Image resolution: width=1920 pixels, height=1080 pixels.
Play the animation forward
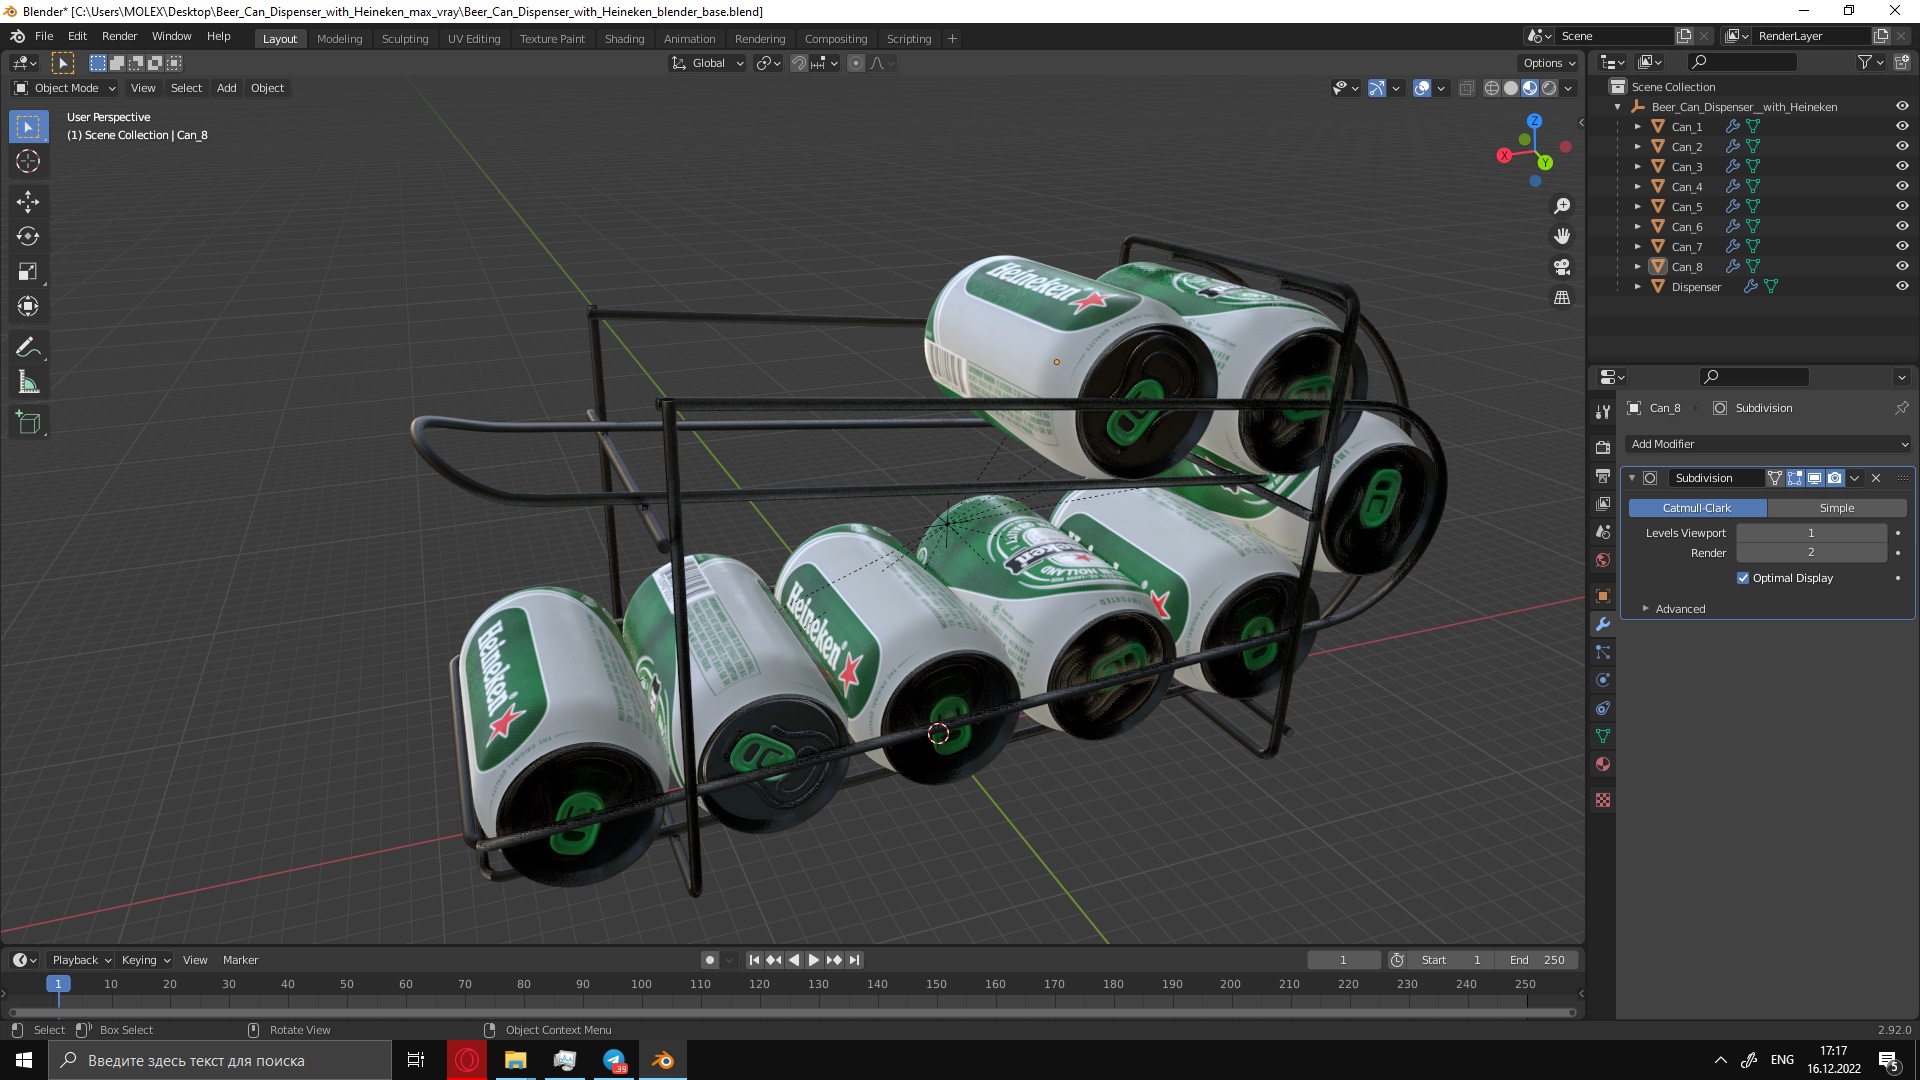(x=814, y=960)
